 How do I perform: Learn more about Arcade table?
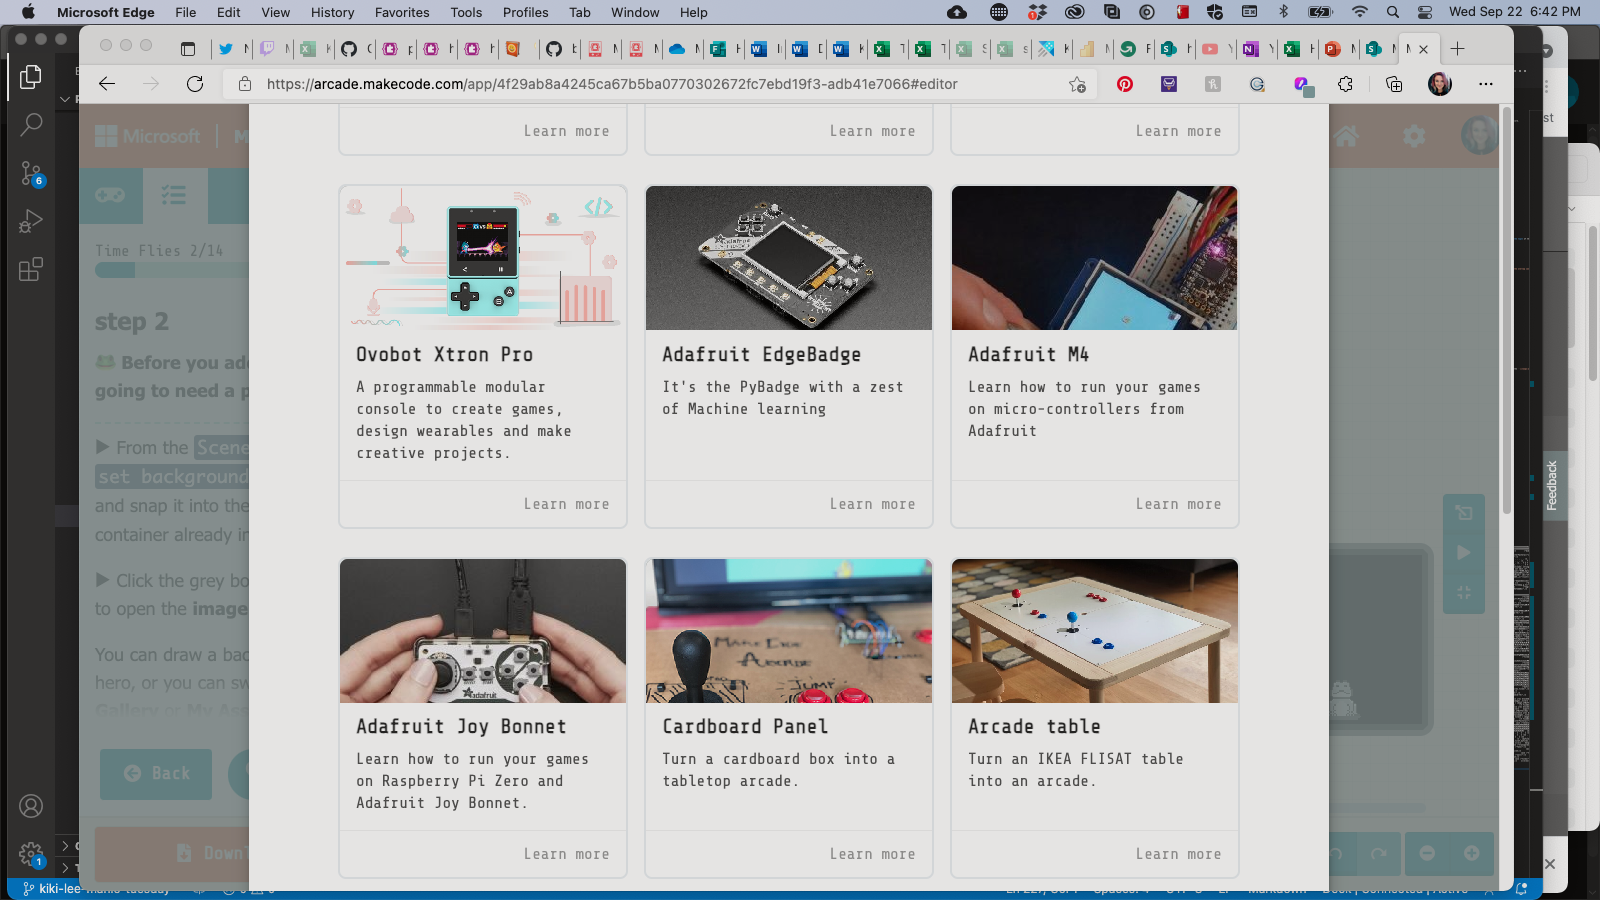[x=1178, y=854]
